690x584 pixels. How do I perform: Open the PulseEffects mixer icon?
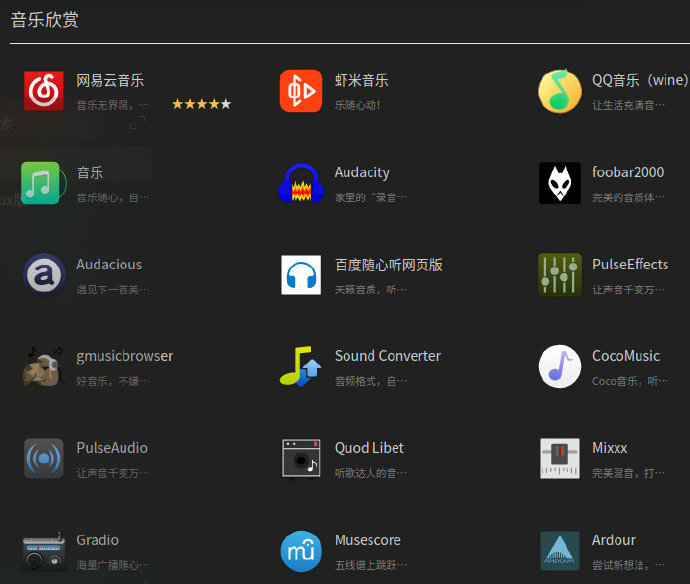pos(560,275)
